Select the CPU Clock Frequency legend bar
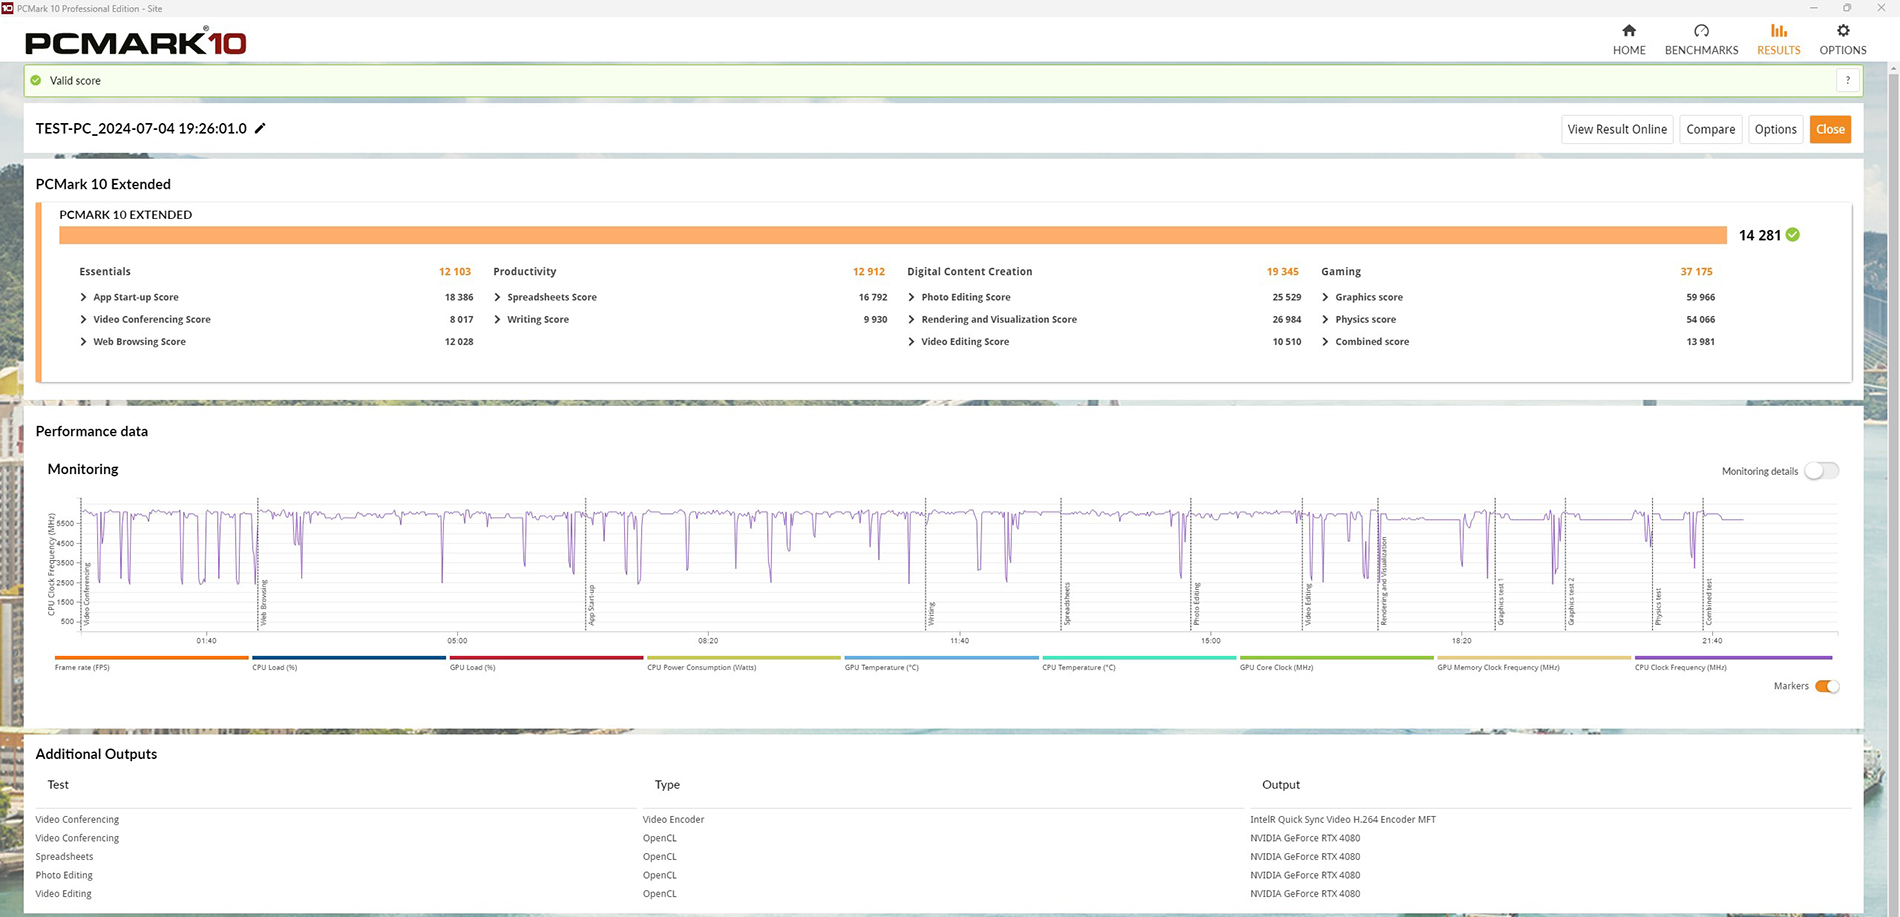This screenshot has width=1900, height=917. coord(1733,658)
